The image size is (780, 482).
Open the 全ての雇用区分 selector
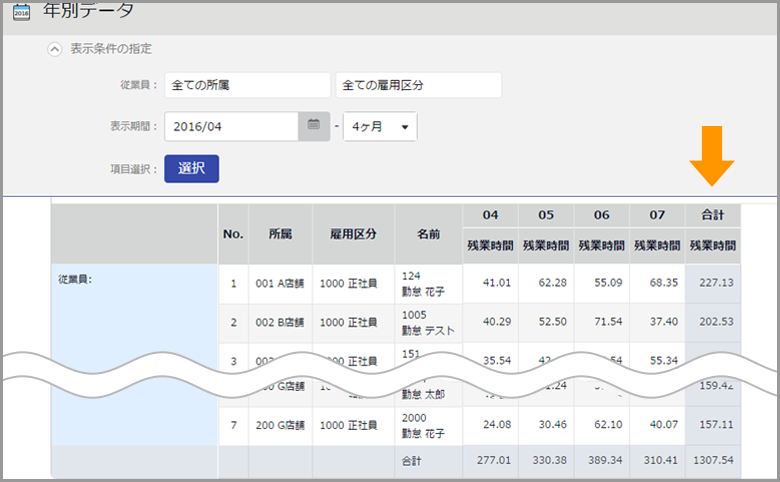click(x=418, y=85)
